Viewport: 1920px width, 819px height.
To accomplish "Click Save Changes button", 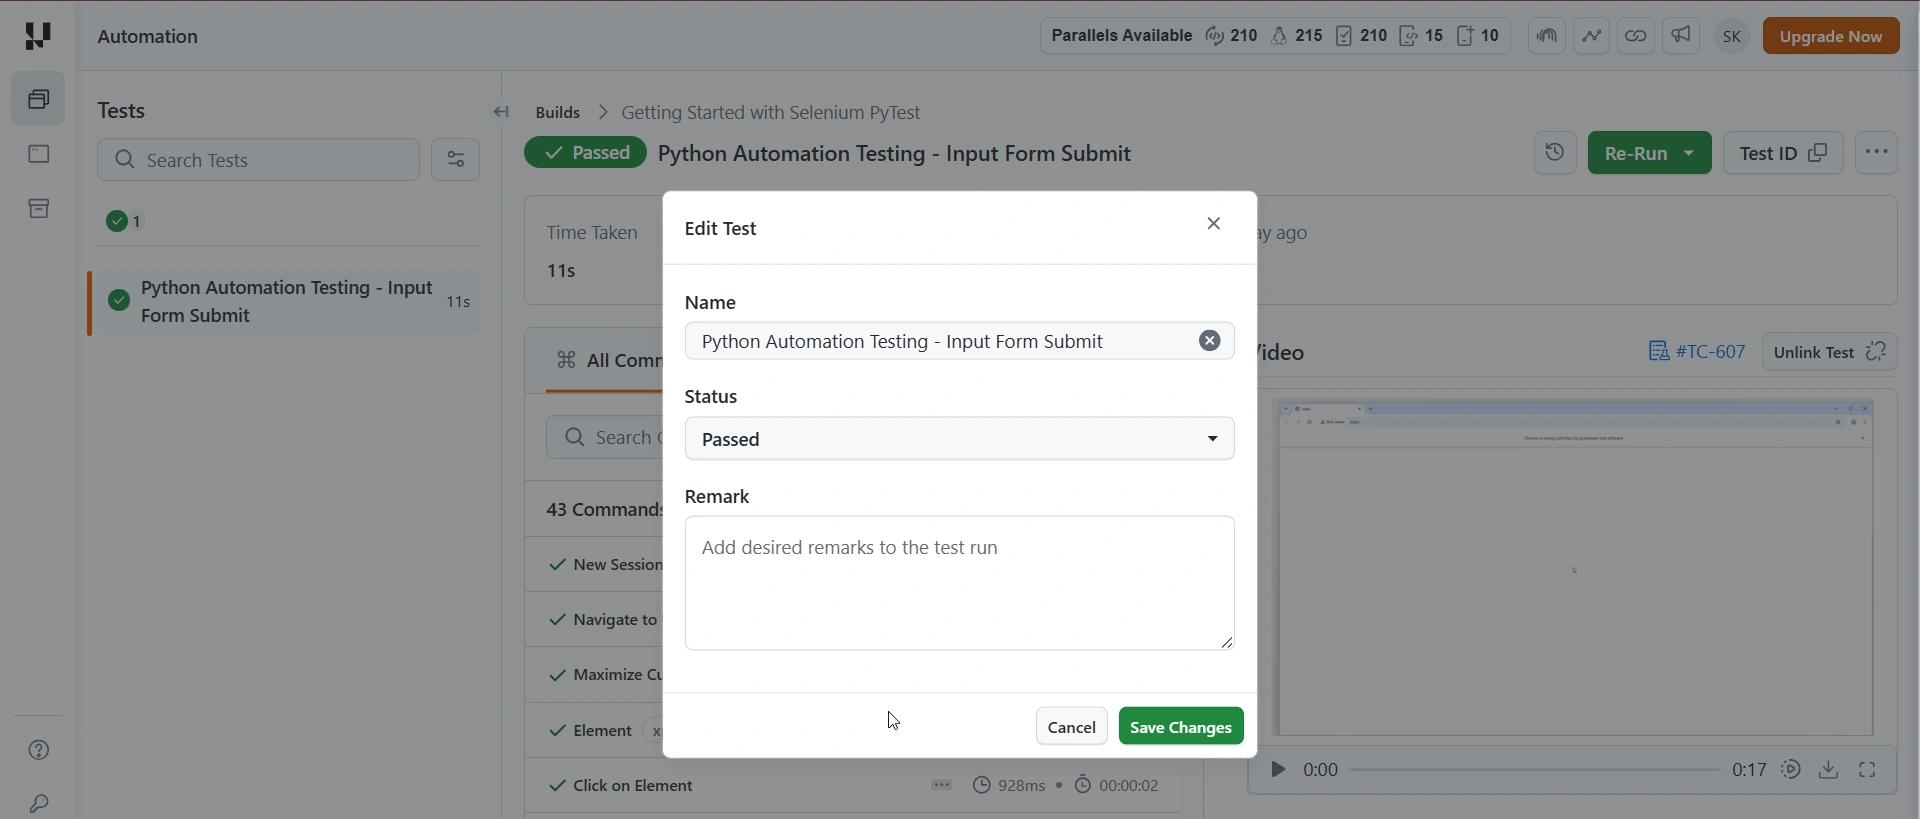I will pos(1181,727).
